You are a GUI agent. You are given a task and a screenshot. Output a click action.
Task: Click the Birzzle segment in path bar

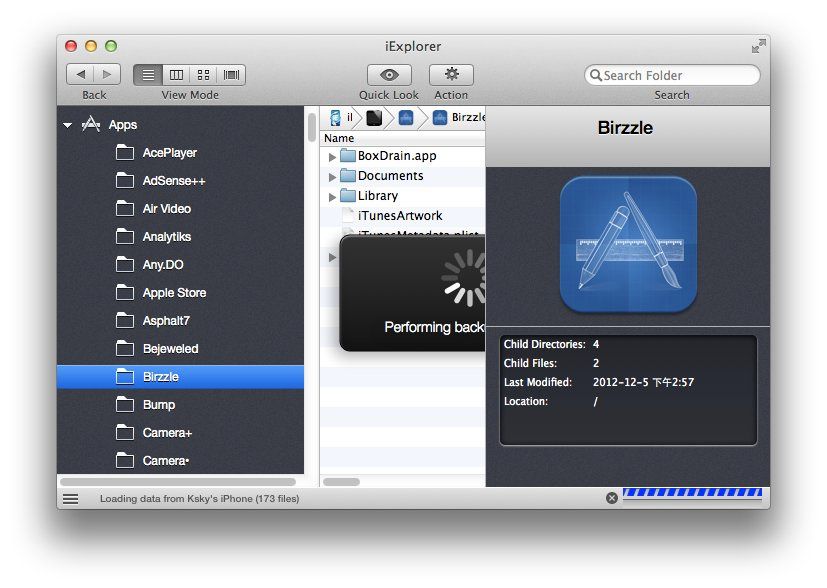point(458,118)
